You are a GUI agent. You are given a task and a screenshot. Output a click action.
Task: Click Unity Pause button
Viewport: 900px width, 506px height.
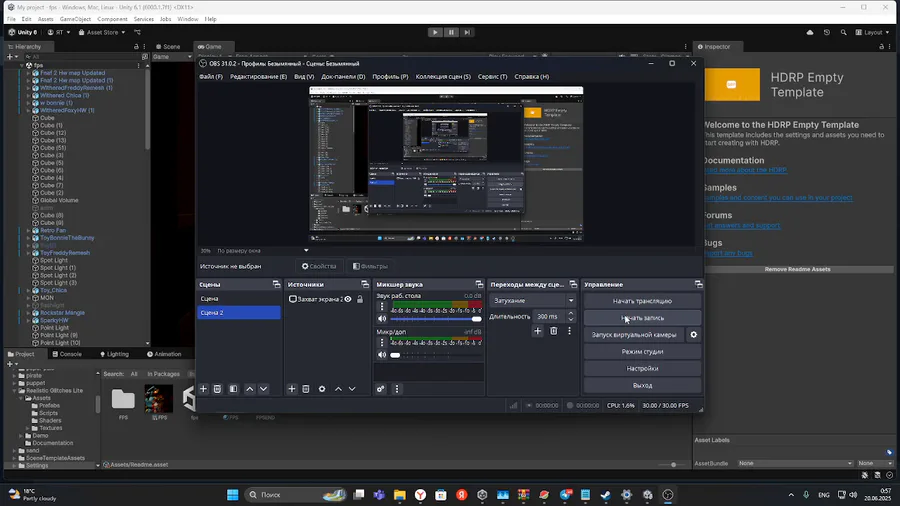click(451, 32)
